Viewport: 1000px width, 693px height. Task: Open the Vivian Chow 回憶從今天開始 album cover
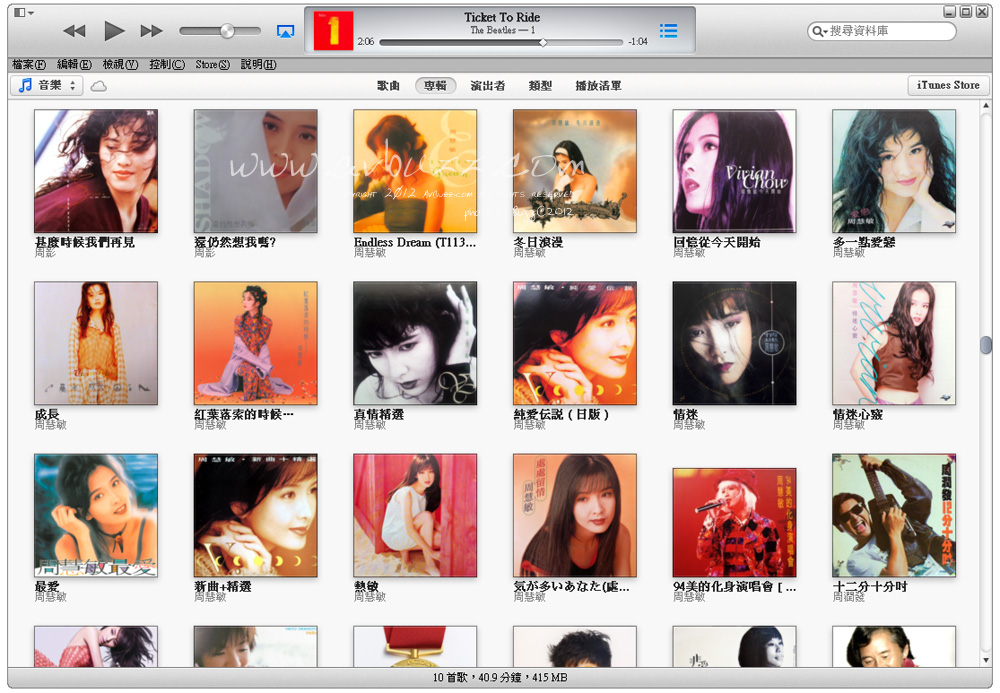click(734, 171)
